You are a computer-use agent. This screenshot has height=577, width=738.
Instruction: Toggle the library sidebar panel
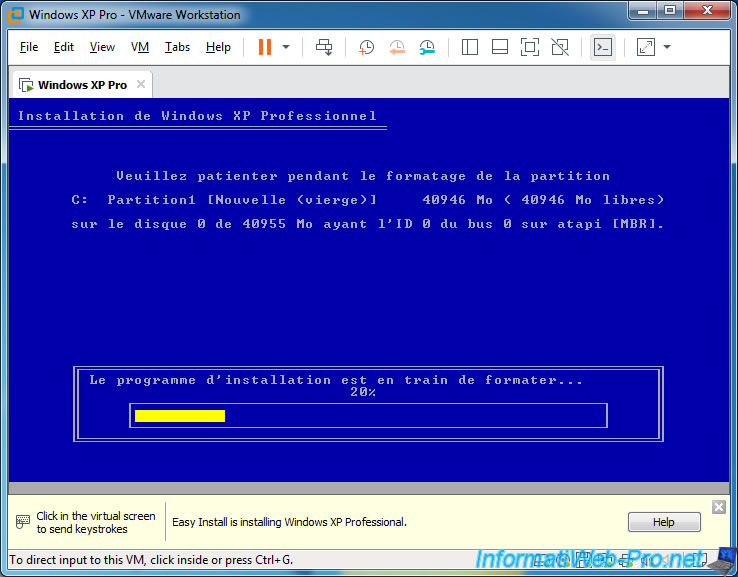(470, 47)
